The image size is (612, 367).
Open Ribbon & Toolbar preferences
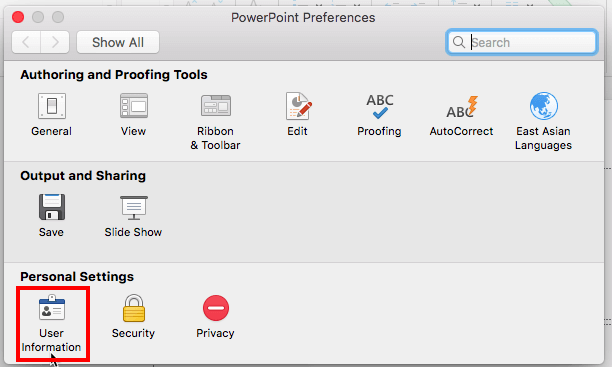pyautogui.click(x=215, y=121)
